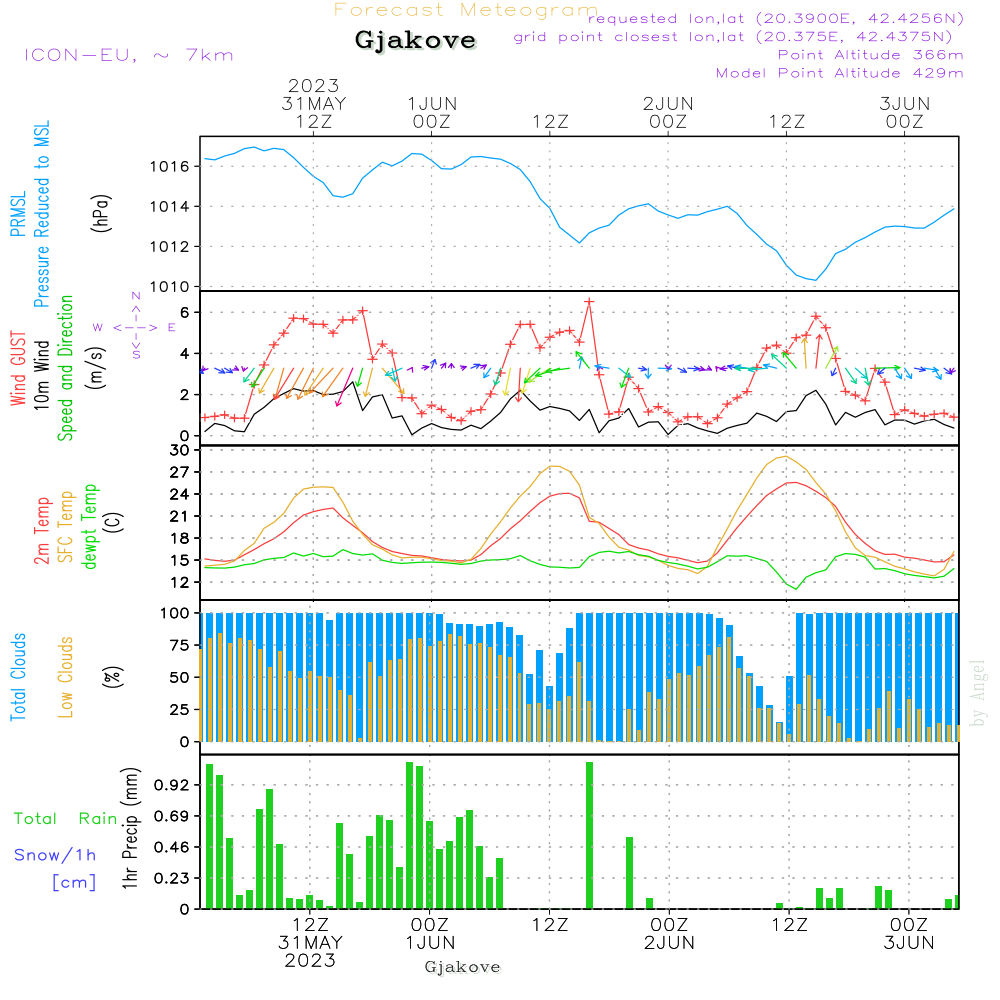Click the "Pressure Reduced to MSL" label
Image resolution: width=1000 pixels, height=1000 pixels.
point(41,214)
